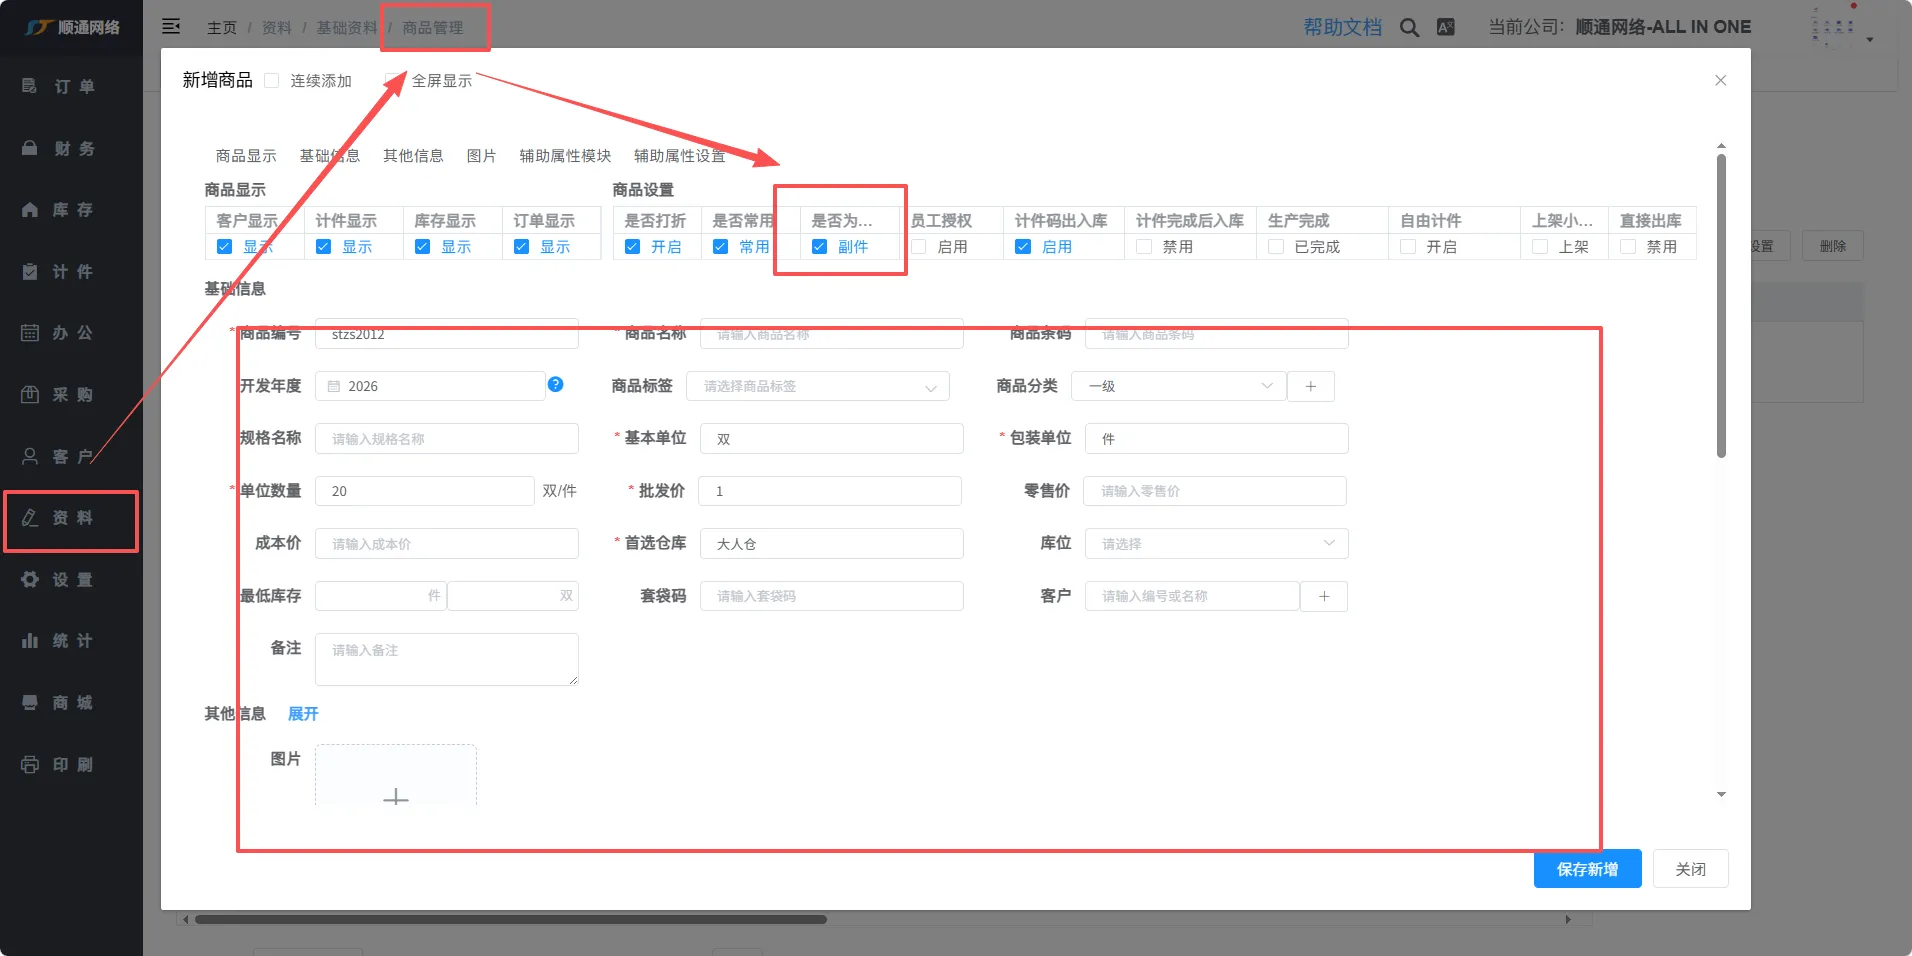Click the 保存新增 button
Viewport: 1912px width, 956px height.
coord(1587,869)
